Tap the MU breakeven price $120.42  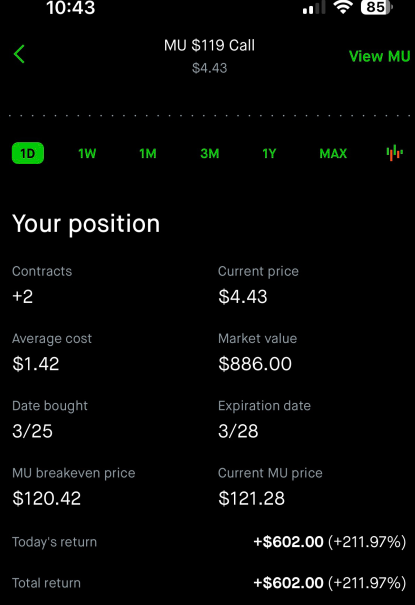point(47,498)
